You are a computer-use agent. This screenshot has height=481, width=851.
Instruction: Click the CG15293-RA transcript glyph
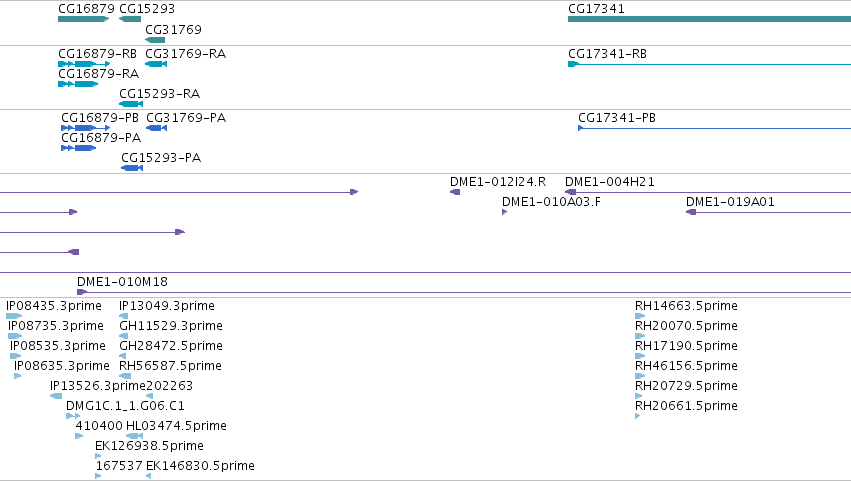131,104
